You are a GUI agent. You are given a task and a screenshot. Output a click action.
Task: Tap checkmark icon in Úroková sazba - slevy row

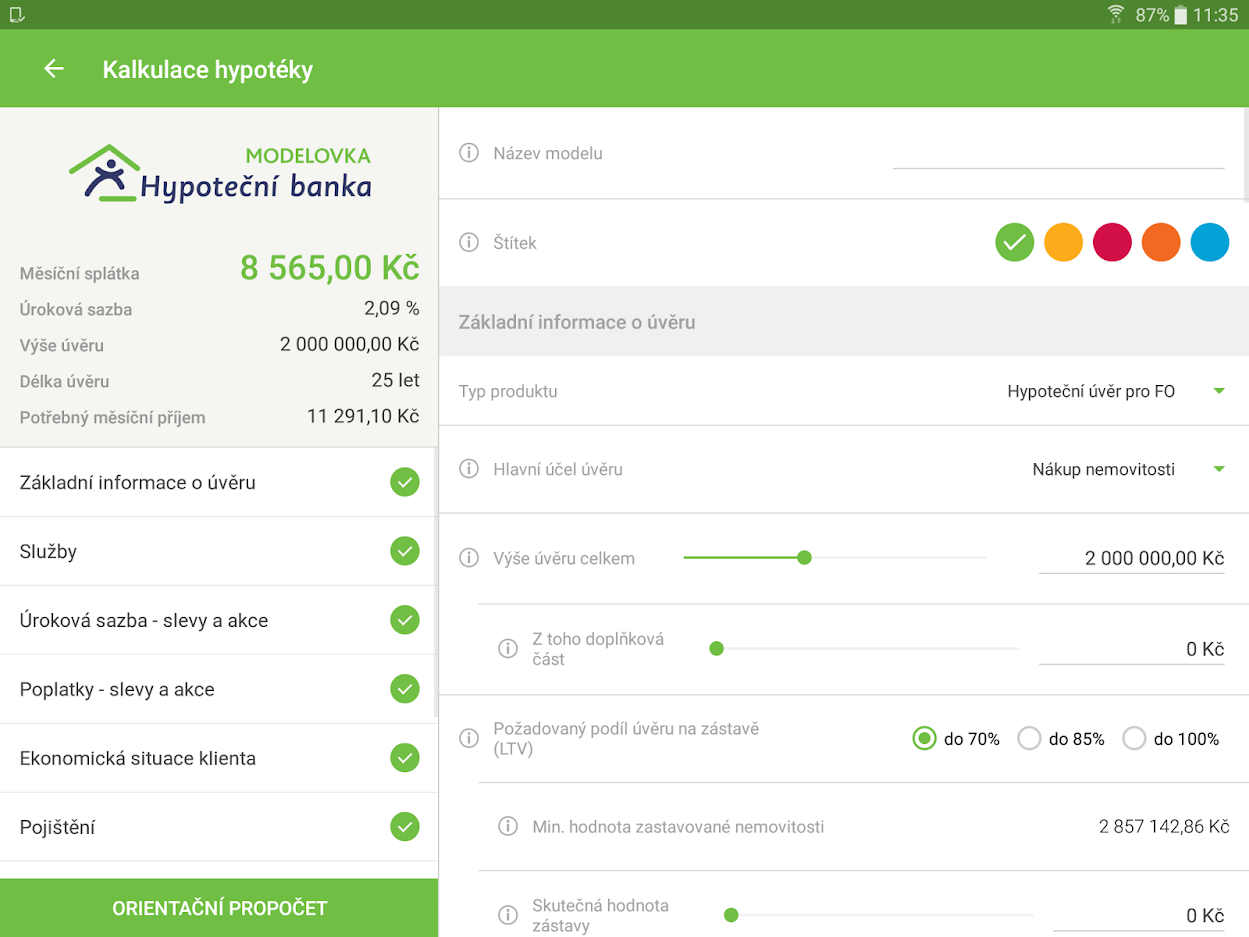coord(404,620)
